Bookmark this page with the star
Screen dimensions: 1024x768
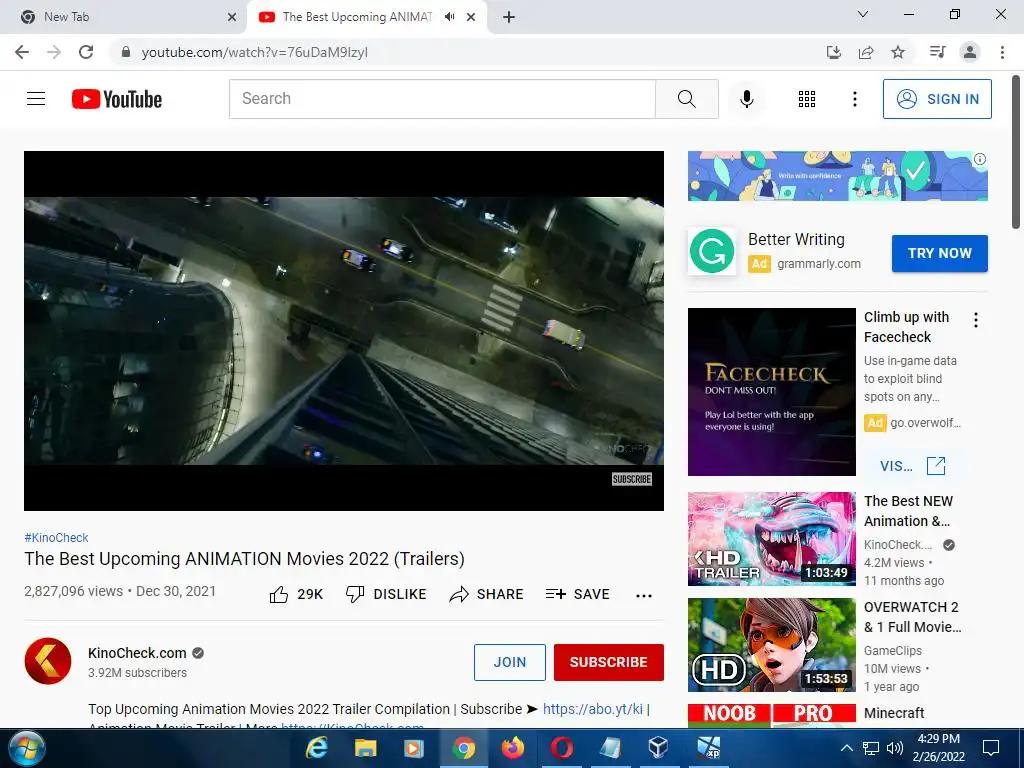(x=898, y=52)
